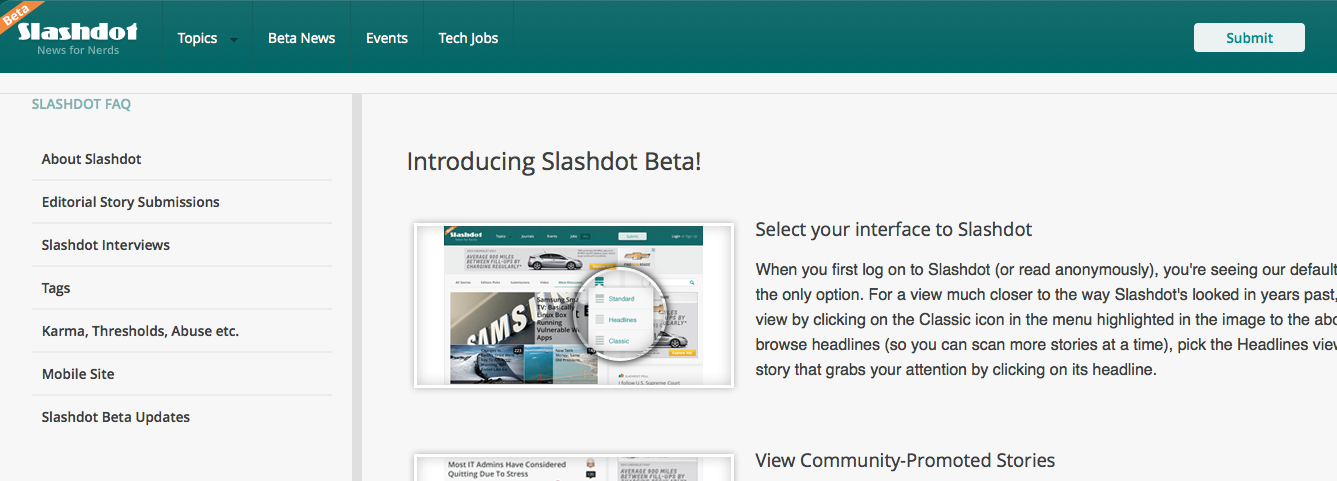Image resolution: width=1337 pixels, height=481 pixels.
Task: Click the Community-Promoted Stories thumbnail image
Action: [574, 467]
